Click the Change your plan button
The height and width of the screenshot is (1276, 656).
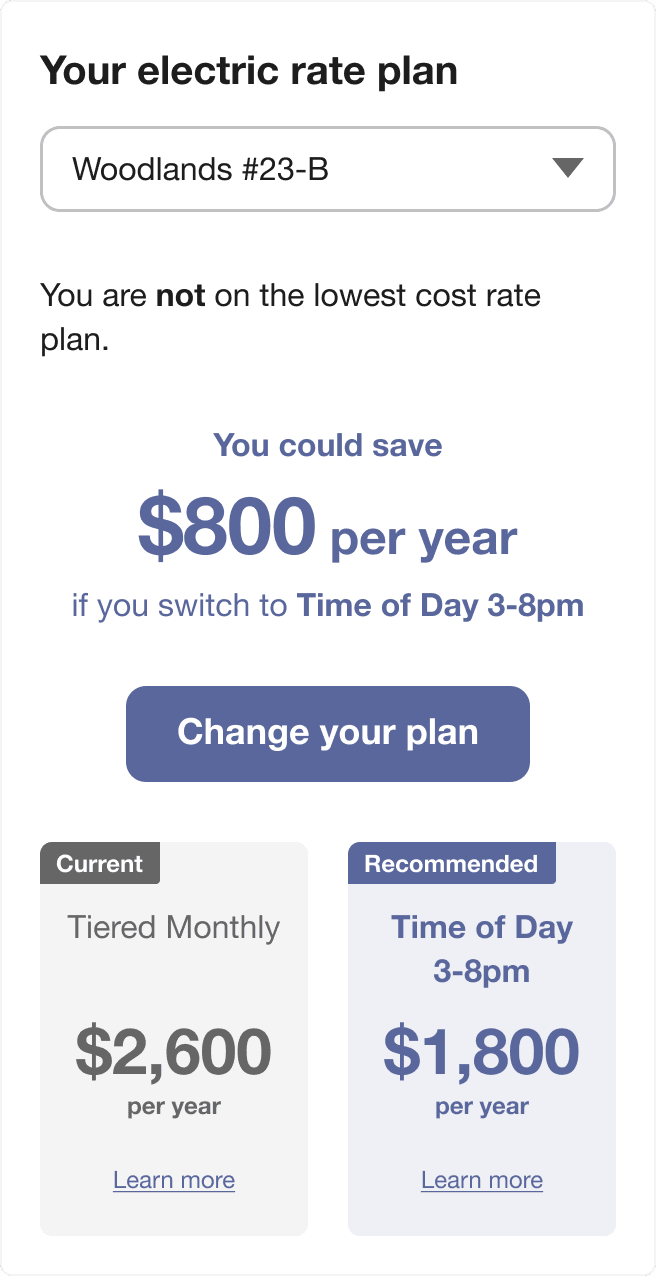pos(327,733)
